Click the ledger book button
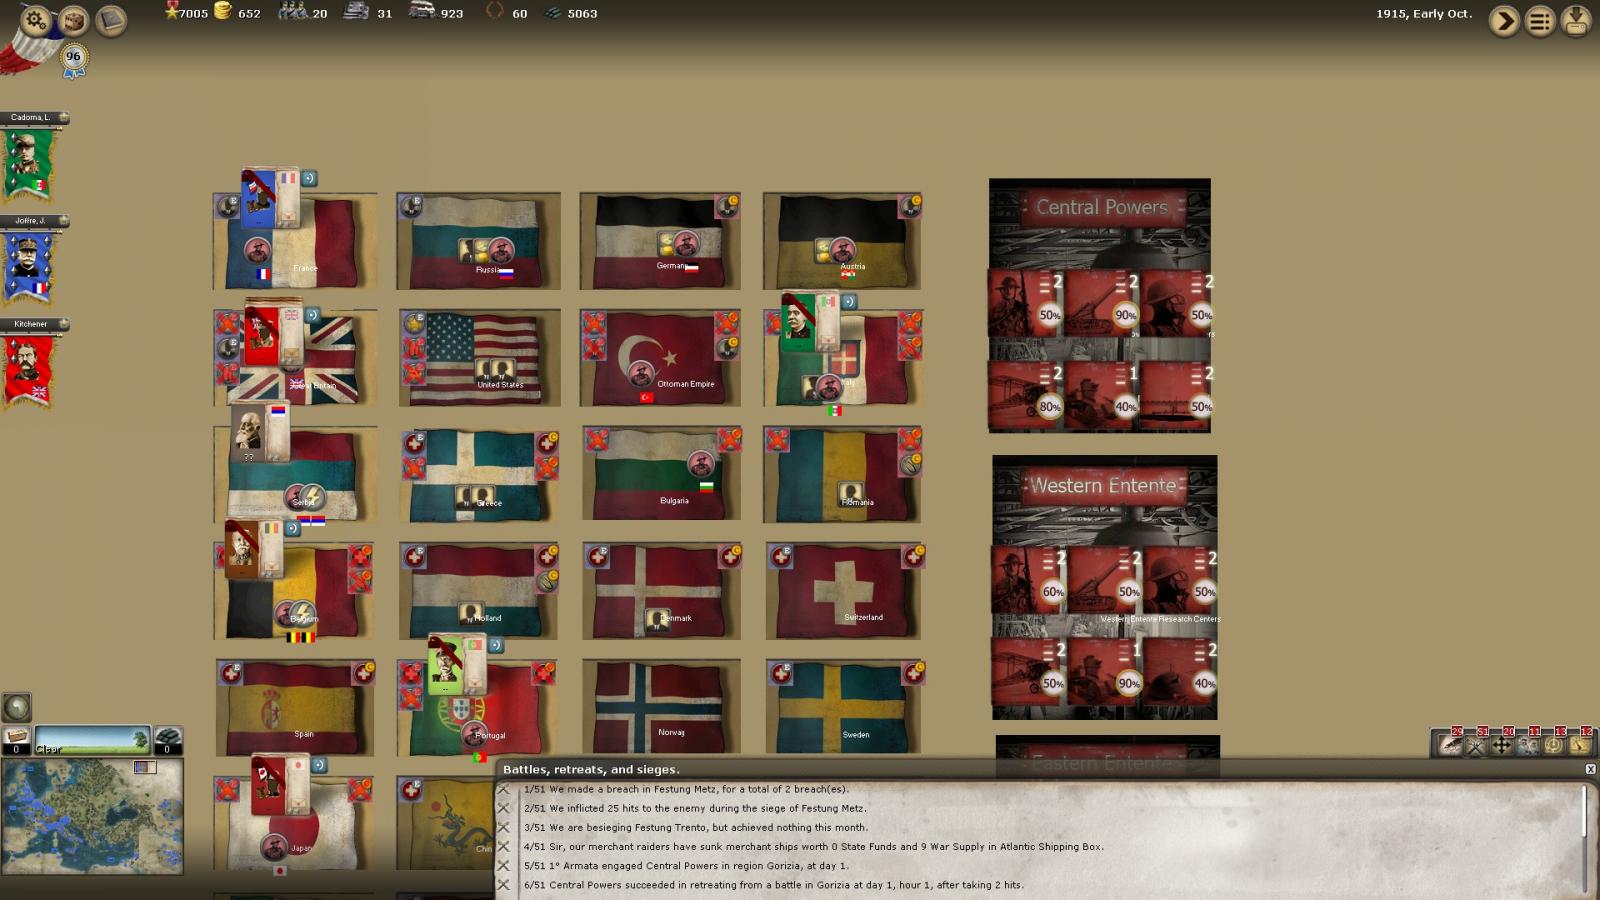The image size is (1600, 900). pos(110,21)
